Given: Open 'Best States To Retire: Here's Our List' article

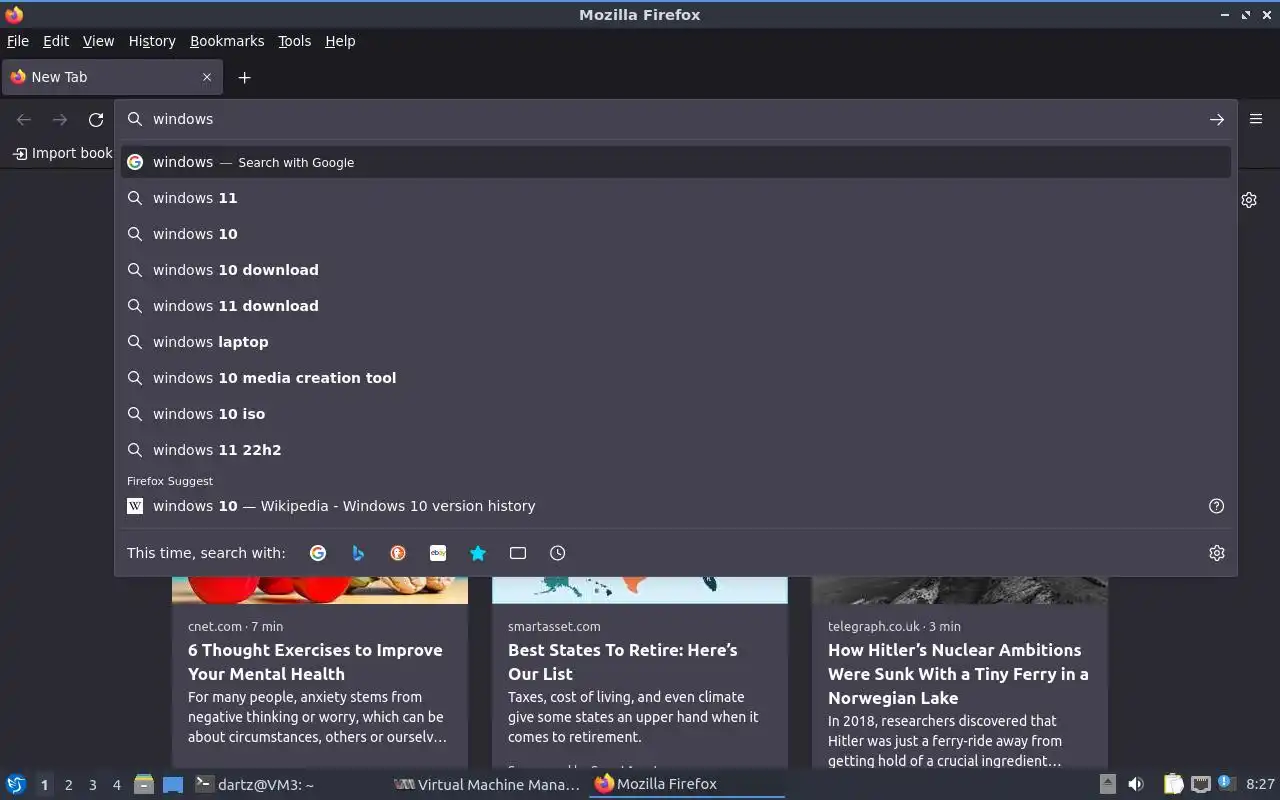Looking at the screenshot, I should (622, 662).
